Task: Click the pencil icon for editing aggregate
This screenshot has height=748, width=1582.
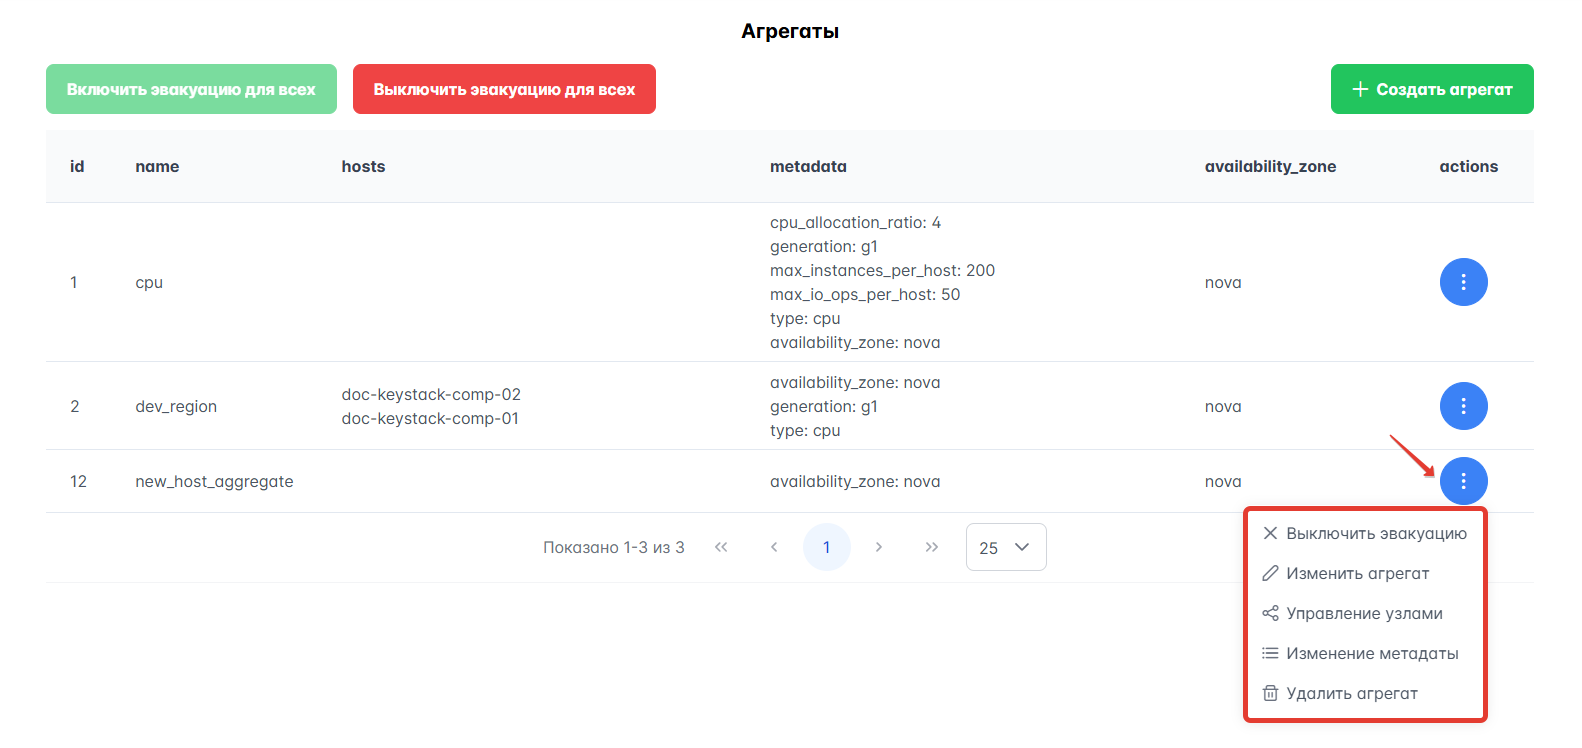Action: coord(1270,573)
